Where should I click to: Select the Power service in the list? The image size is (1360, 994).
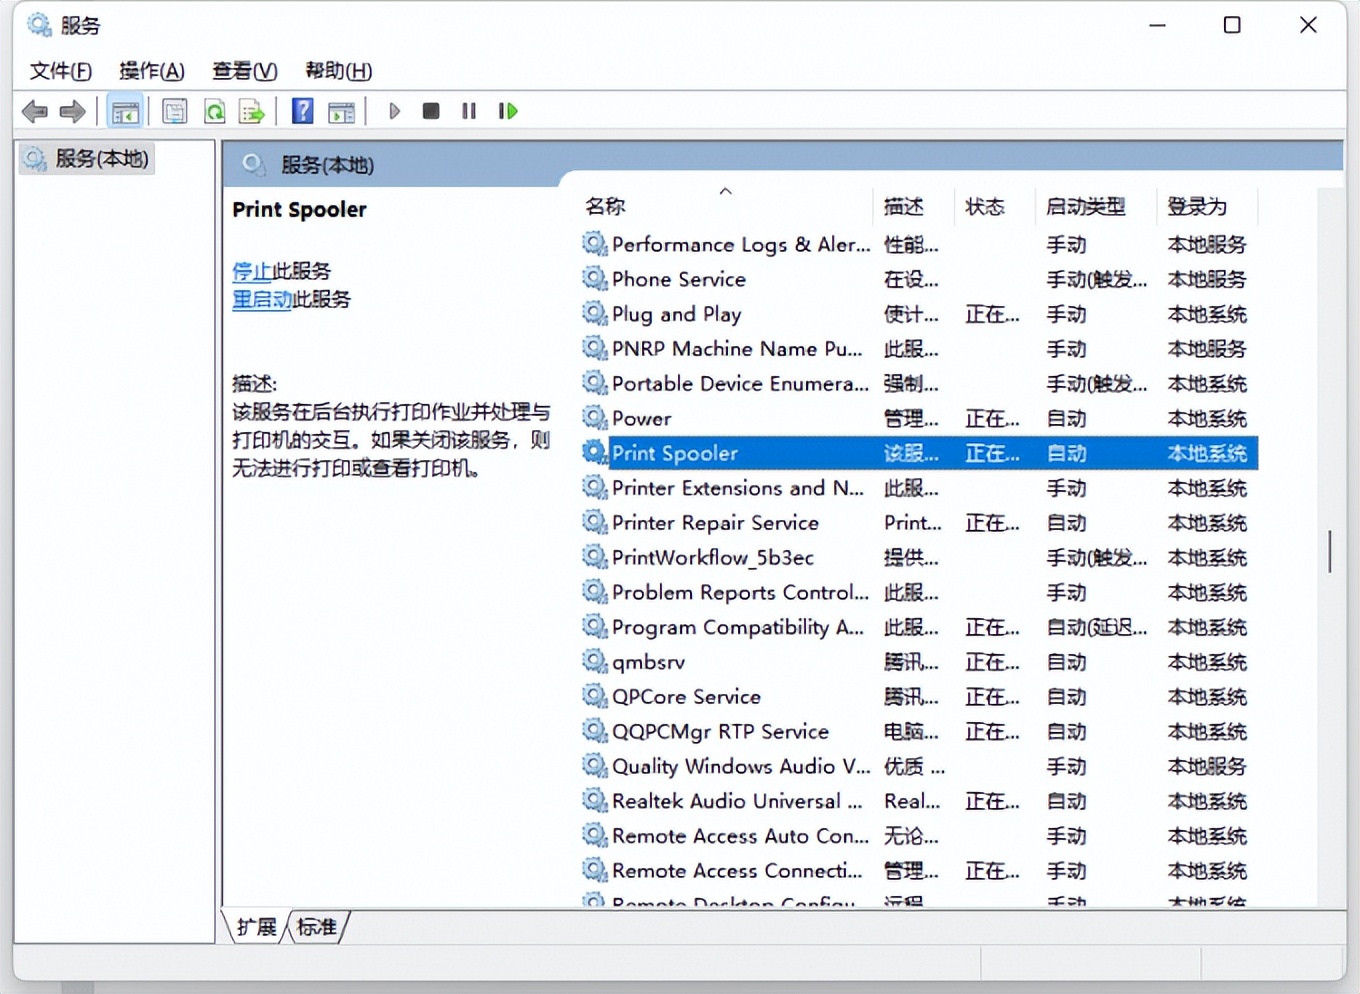pos(641,418)
